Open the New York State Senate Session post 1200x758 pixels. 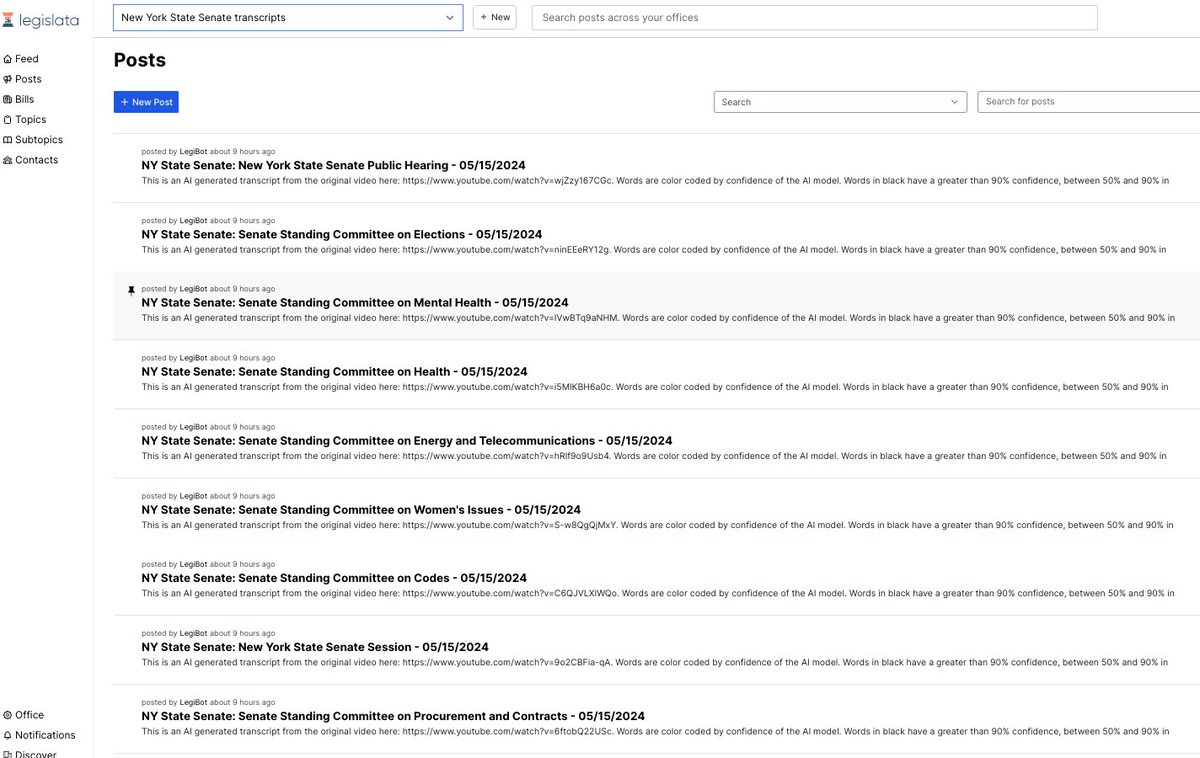tap(315, 647)
